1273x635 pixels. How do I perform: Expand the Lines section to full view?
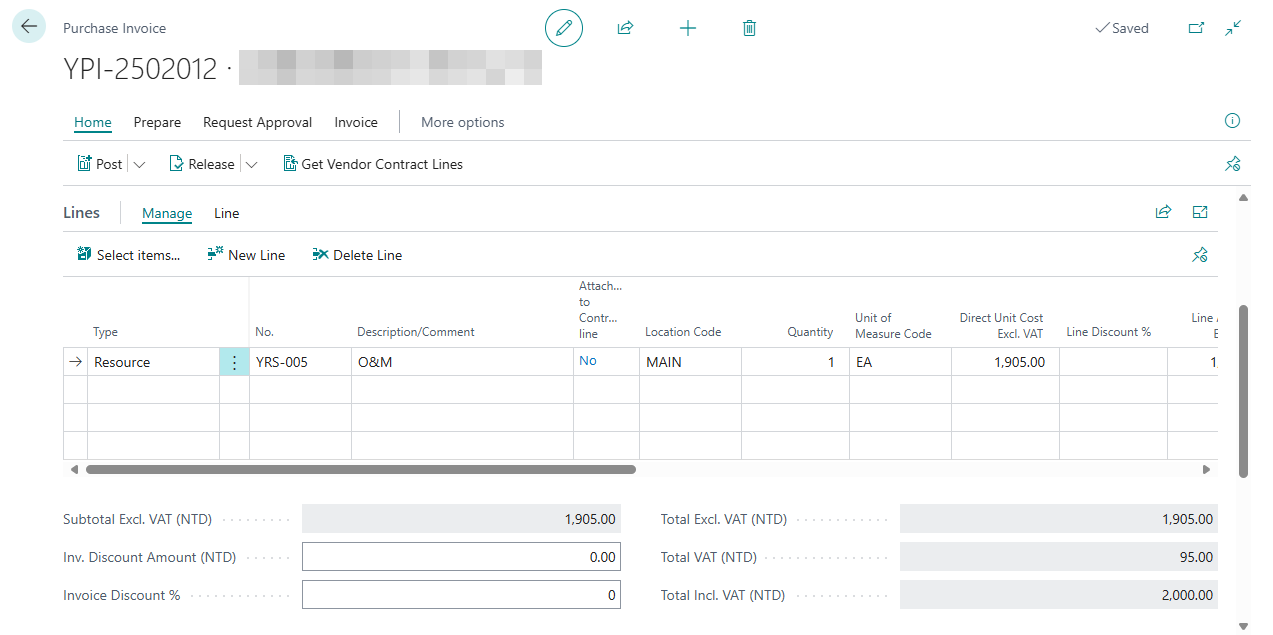coord(1200,212)
